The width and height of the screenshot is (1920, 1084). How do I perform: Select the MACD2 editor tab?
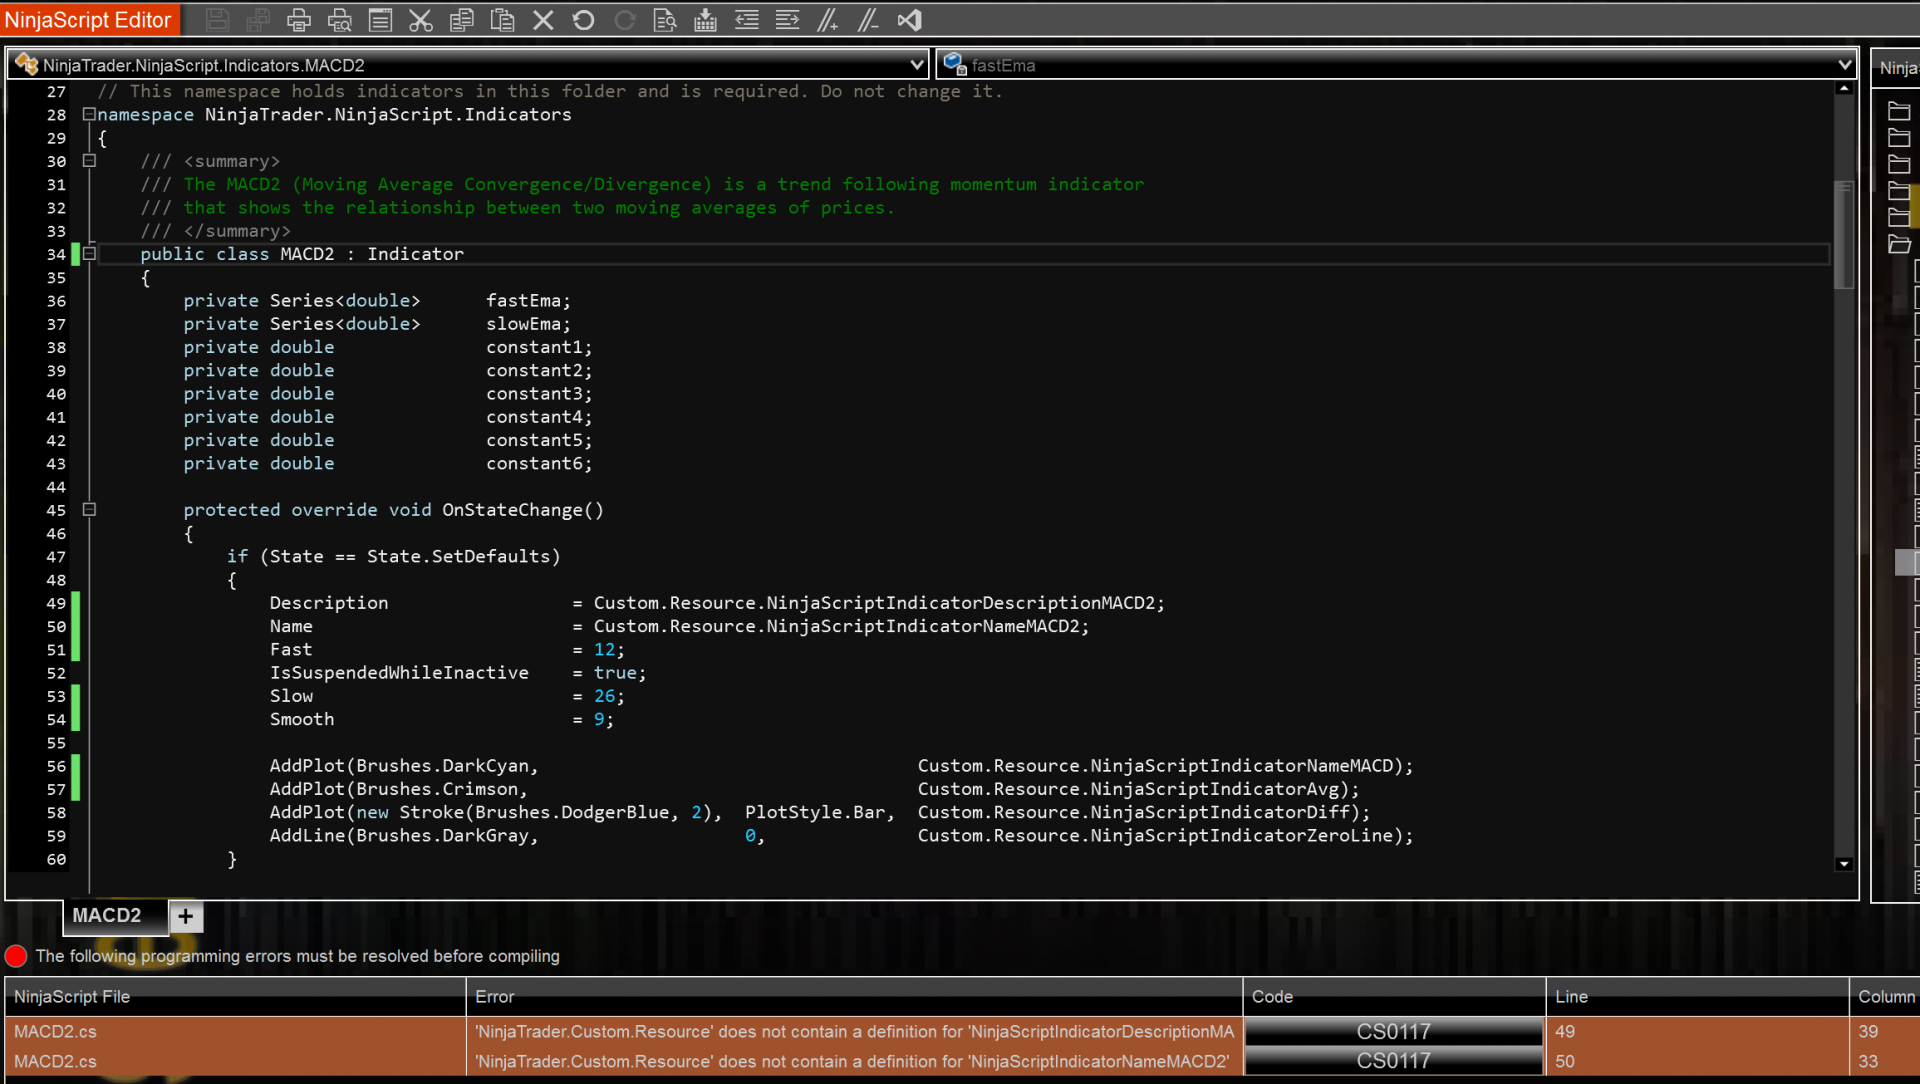coord(106,915)
